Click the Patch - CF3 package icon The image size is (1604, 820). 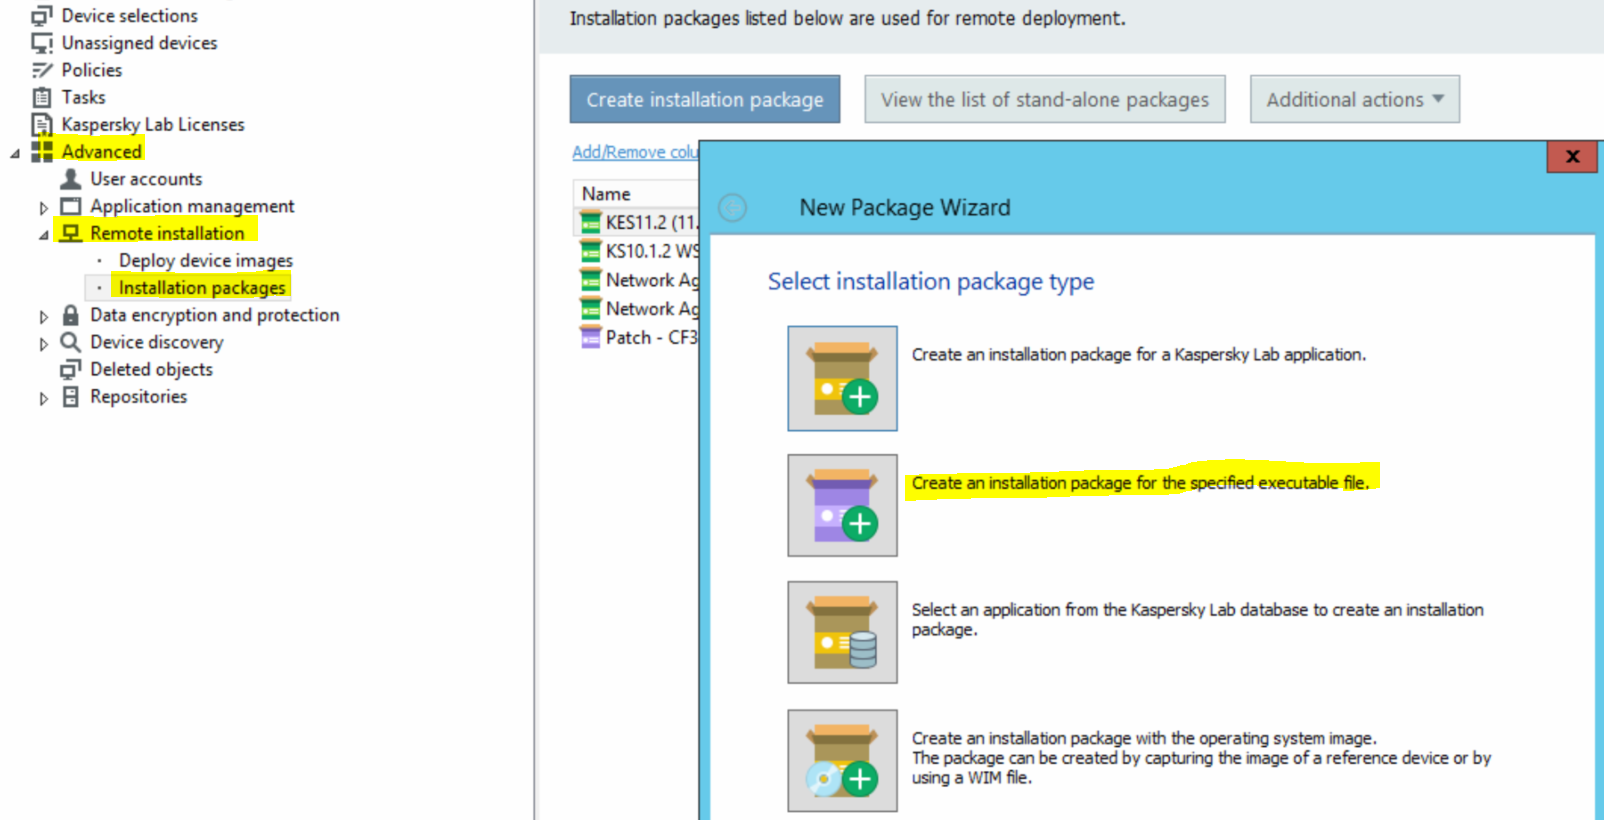coord(591,338)
